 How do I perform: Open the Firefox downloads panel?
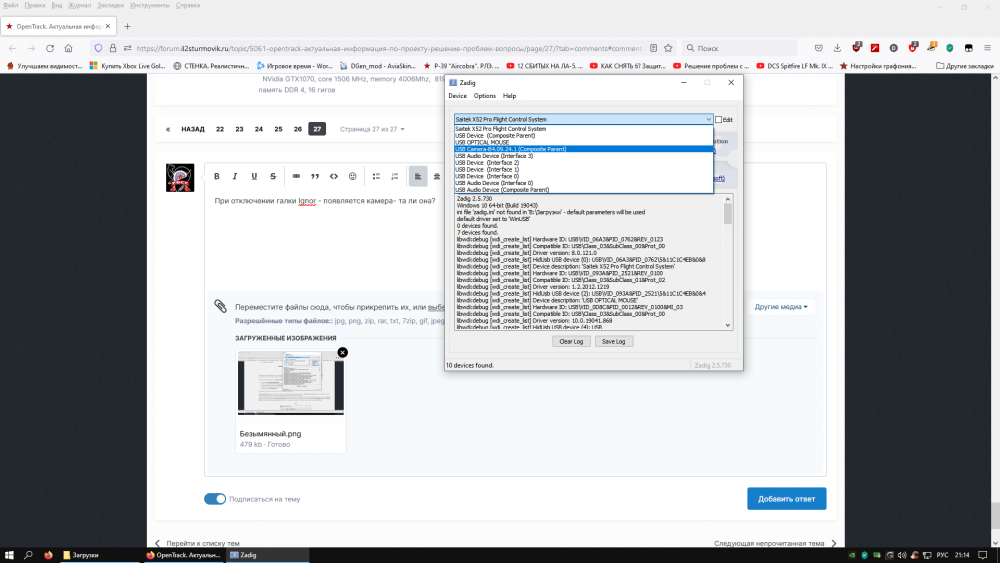point(837,48)
